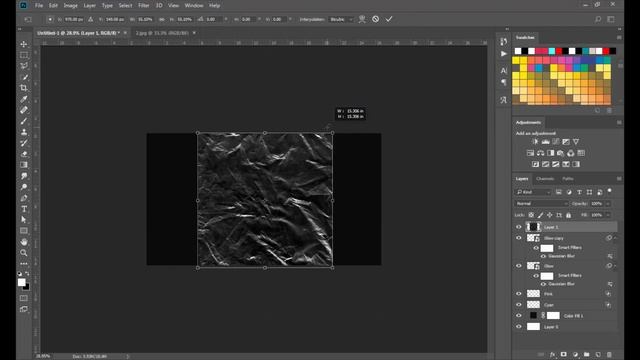Pick the cyan swatch in top swatch row
This screenshot has height=360, width=640.
coord(552,51)
